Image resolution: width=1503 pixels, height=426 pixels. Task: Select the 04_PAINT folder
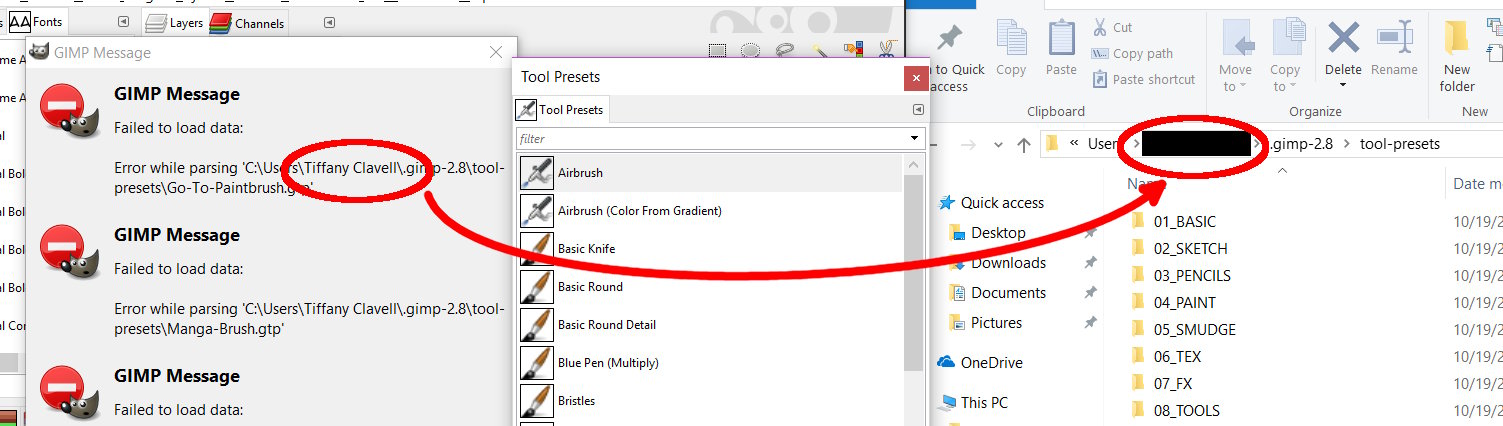click(x=1173, y=302)
